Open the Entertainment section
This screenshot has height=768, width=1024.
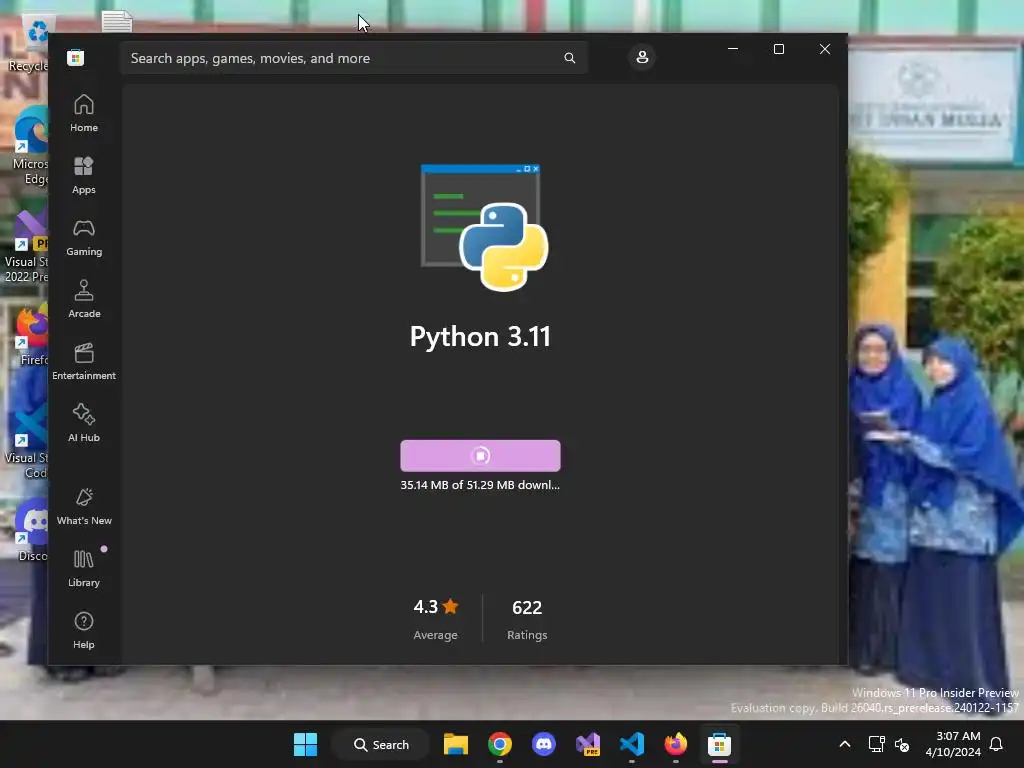(x=84, y=361)
